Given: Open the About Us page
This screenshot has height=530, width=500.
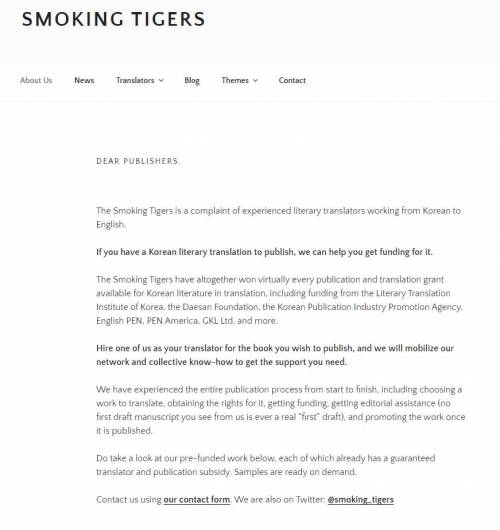Looking at the screenshot, I should (36, 80).
